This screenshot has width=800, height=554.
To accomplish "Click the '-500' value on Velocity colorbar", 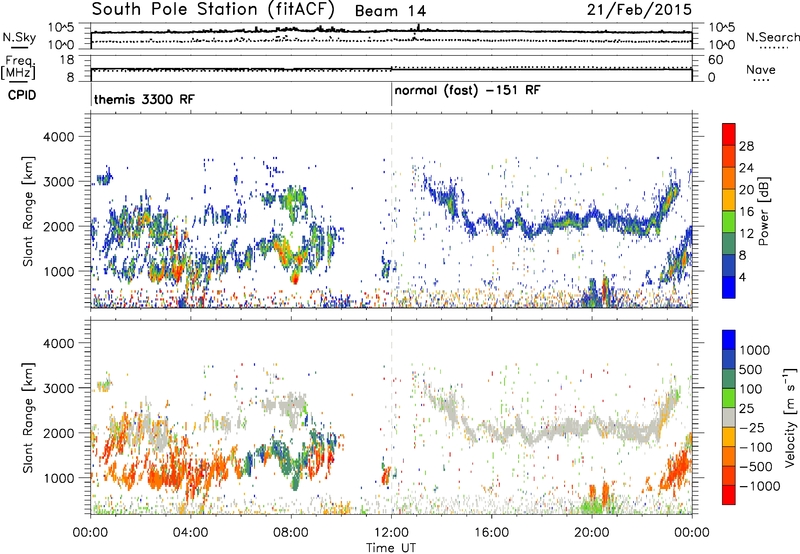I will [x=756, y=467].
